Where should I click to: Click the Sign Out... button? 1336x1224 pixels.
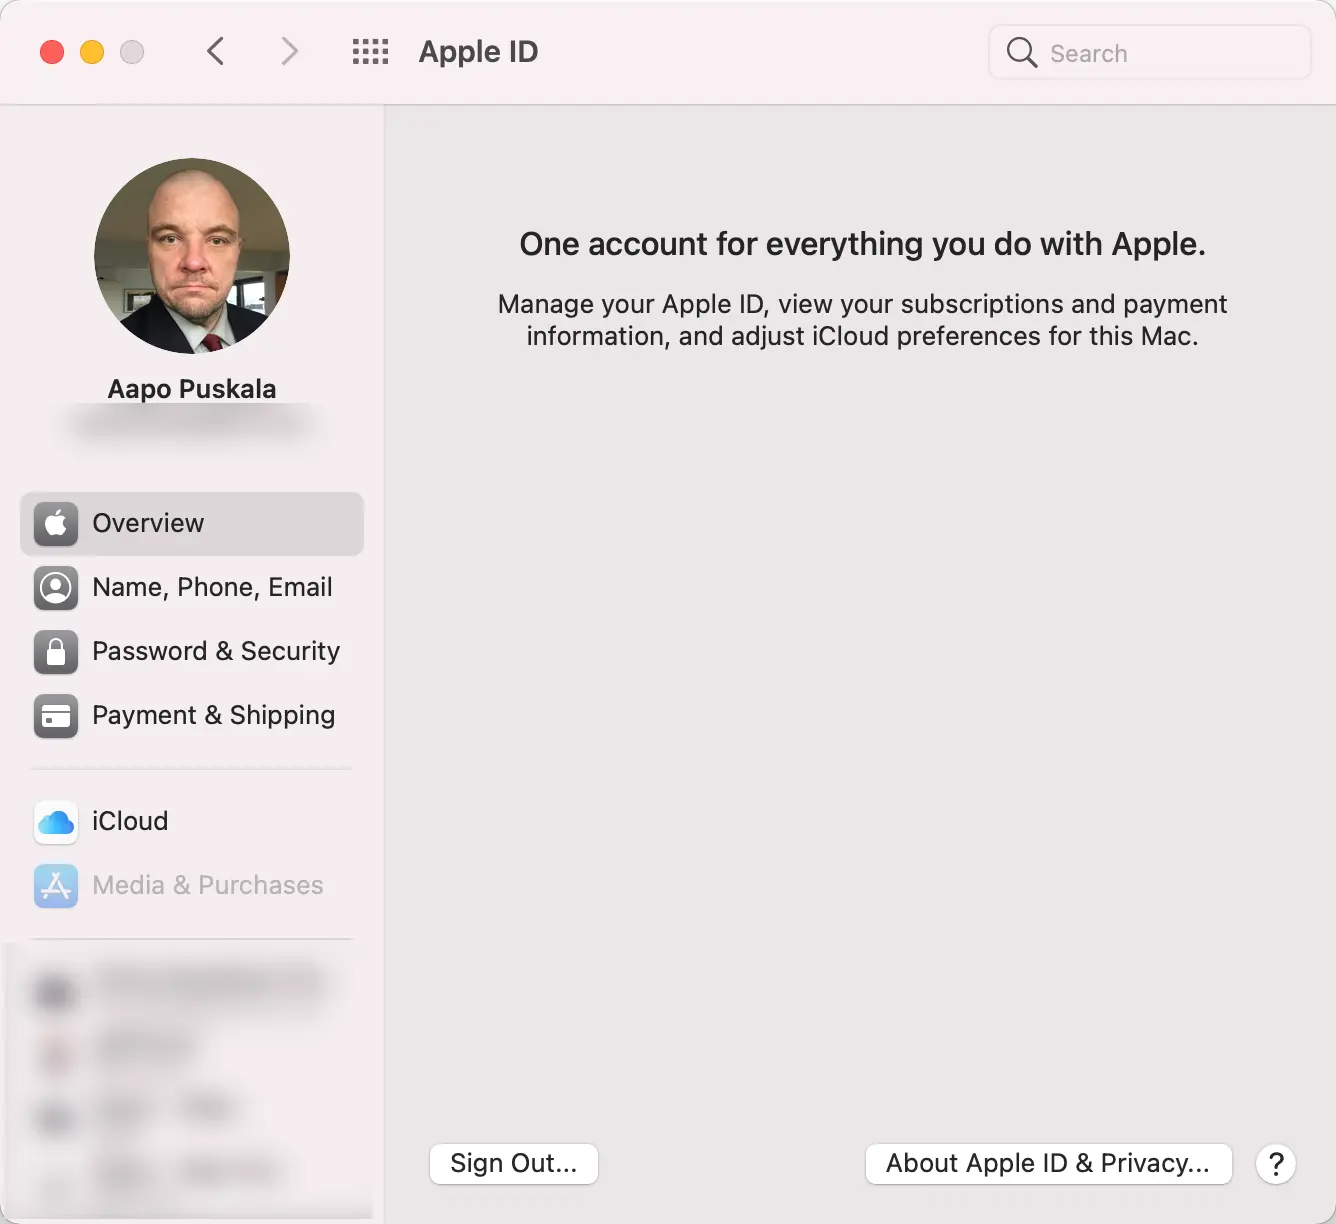click(x=514, y=1163)
